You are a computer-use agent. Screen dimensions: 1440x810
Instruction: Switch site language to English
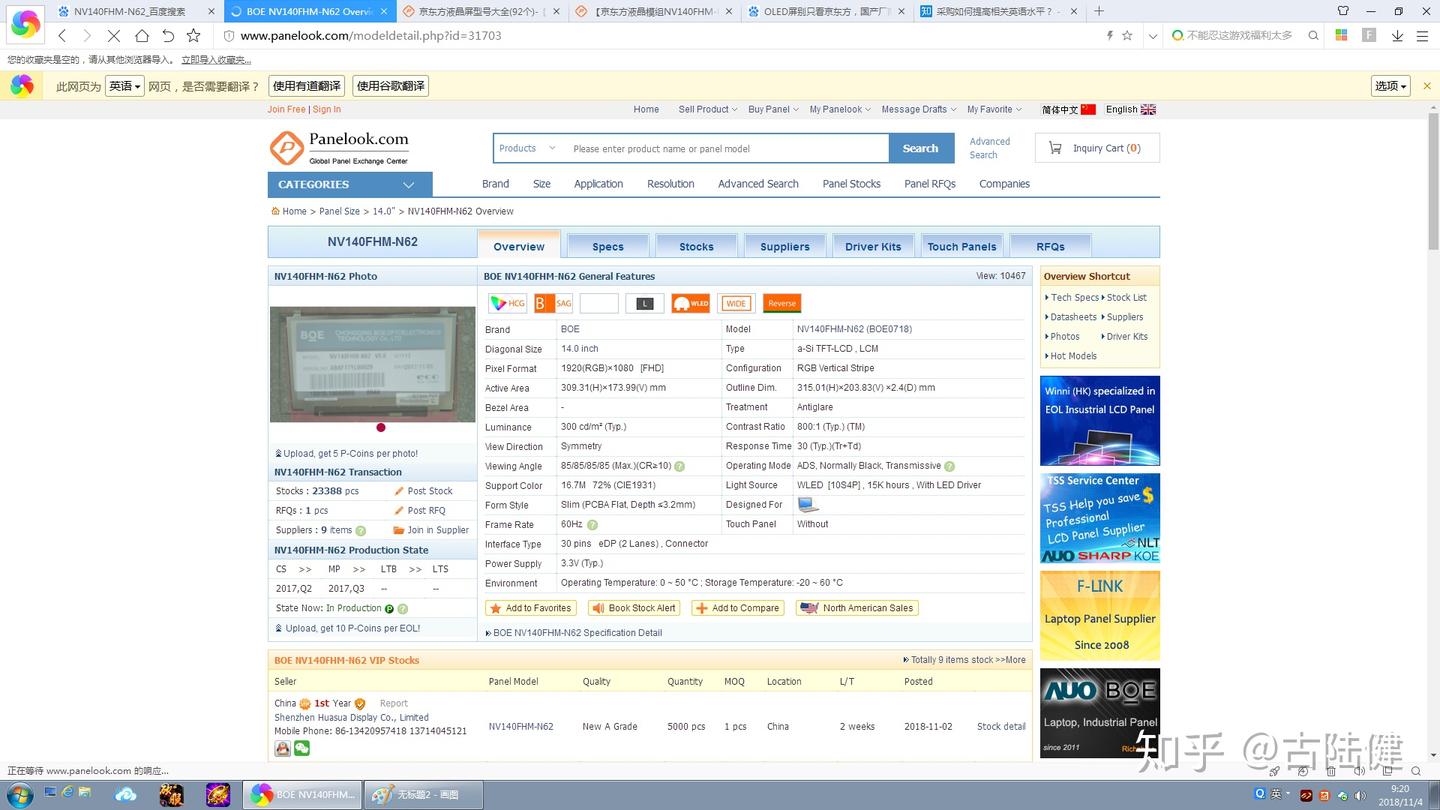(1130, 110)
